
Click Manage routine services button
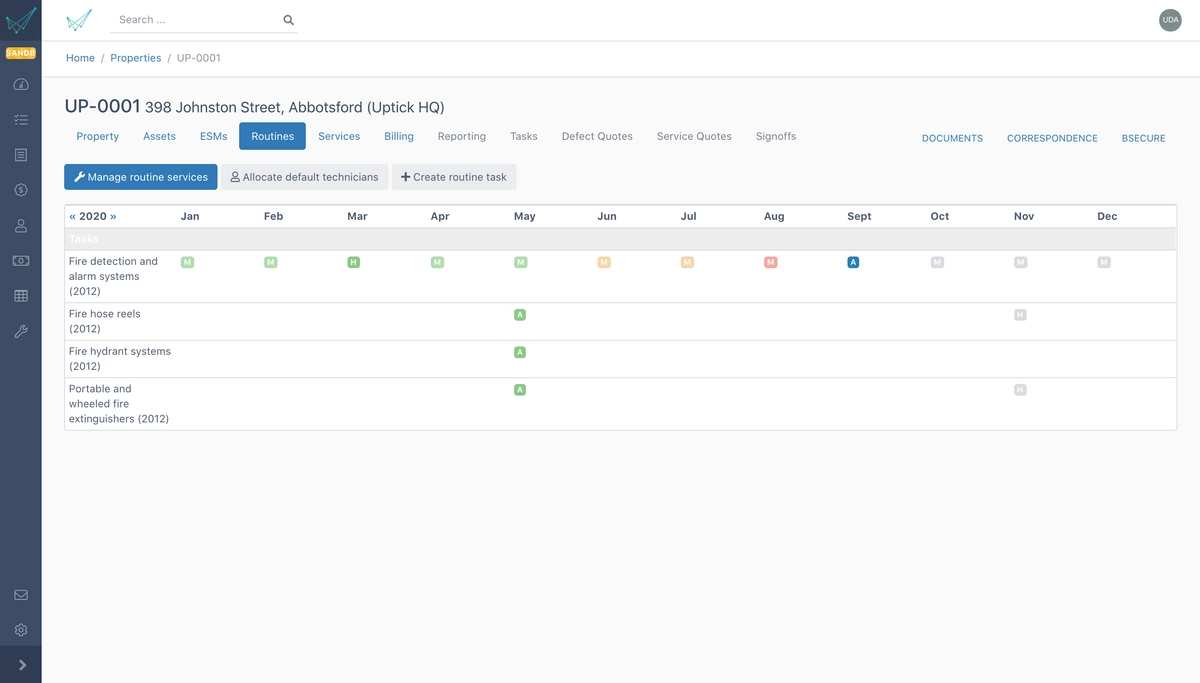pos(141,177)
